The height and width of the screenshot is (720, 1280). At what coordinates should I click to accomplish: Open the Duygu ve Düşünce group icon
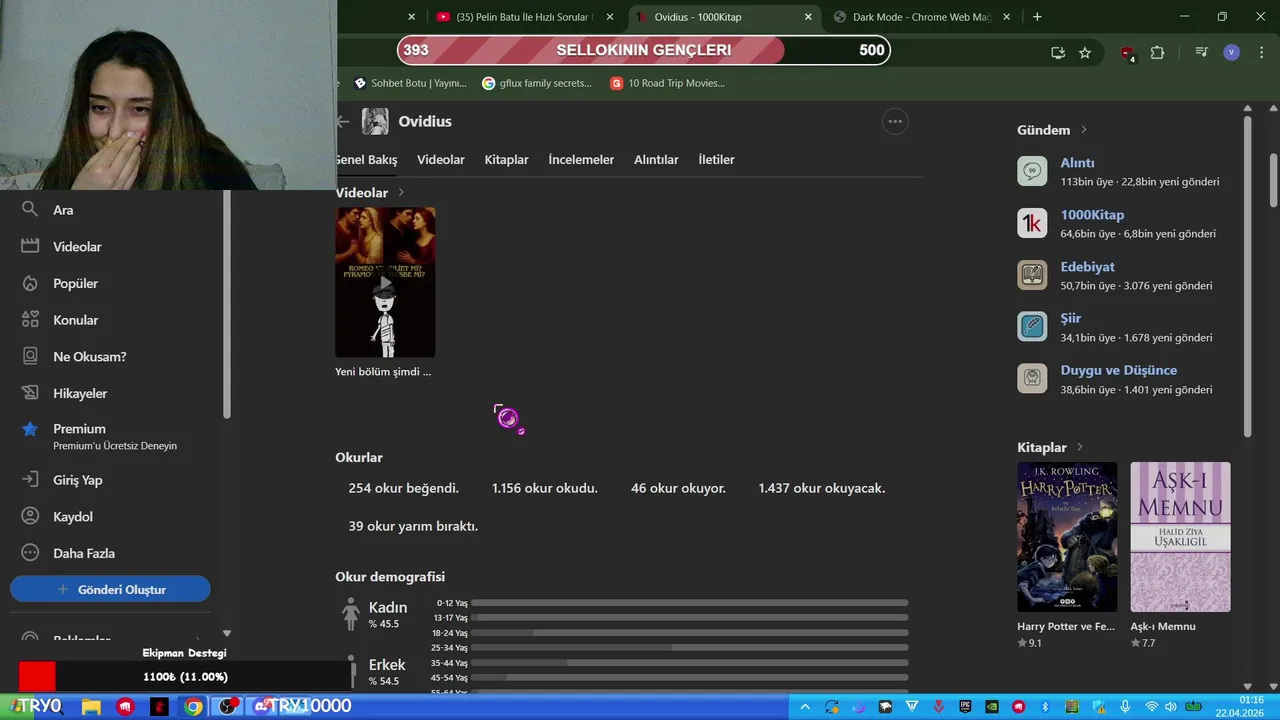pyautogui.click(x=1032, y=378)
